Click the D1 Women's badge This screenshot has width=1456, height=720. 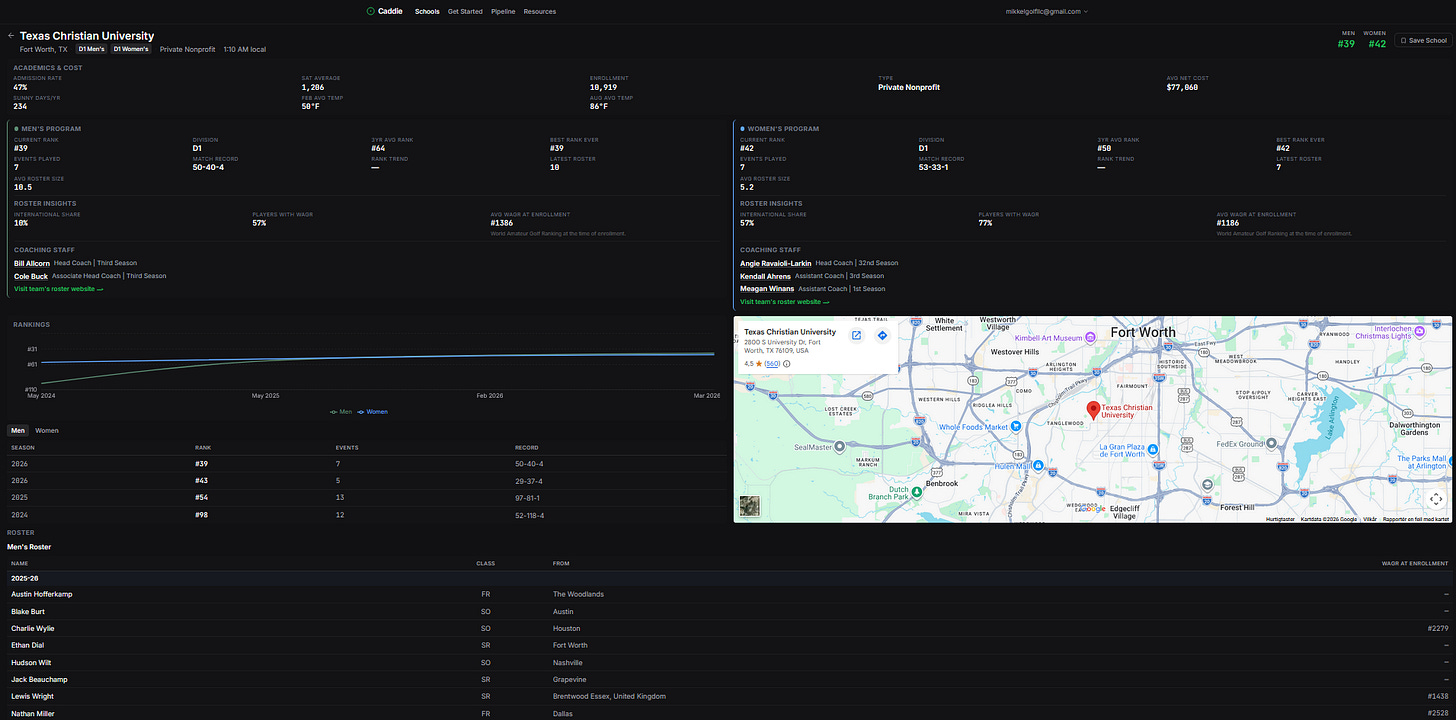tap(130, 49)
